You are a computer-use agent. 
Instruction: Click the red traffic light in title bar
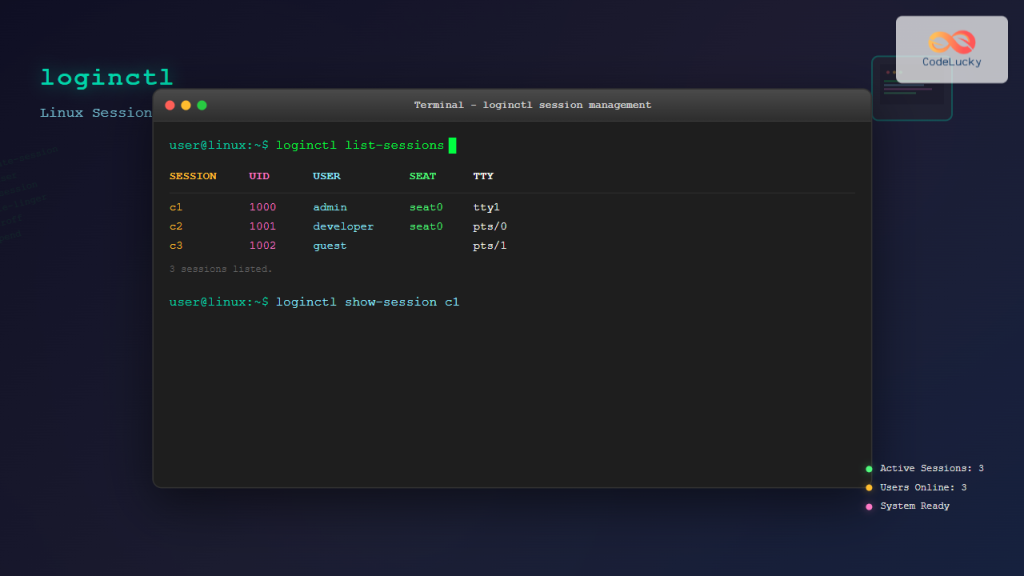[x=170, y=104]
